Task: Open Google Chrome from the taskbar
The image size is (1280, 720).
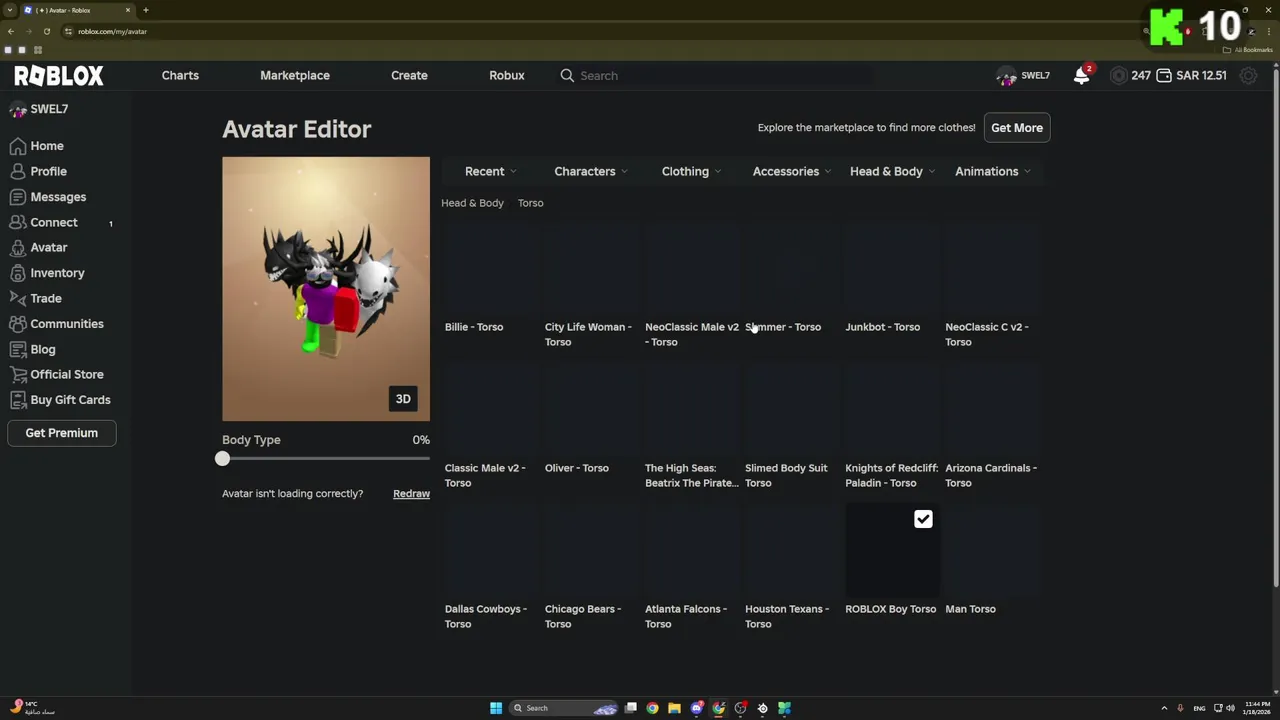Action: point(652,708)
